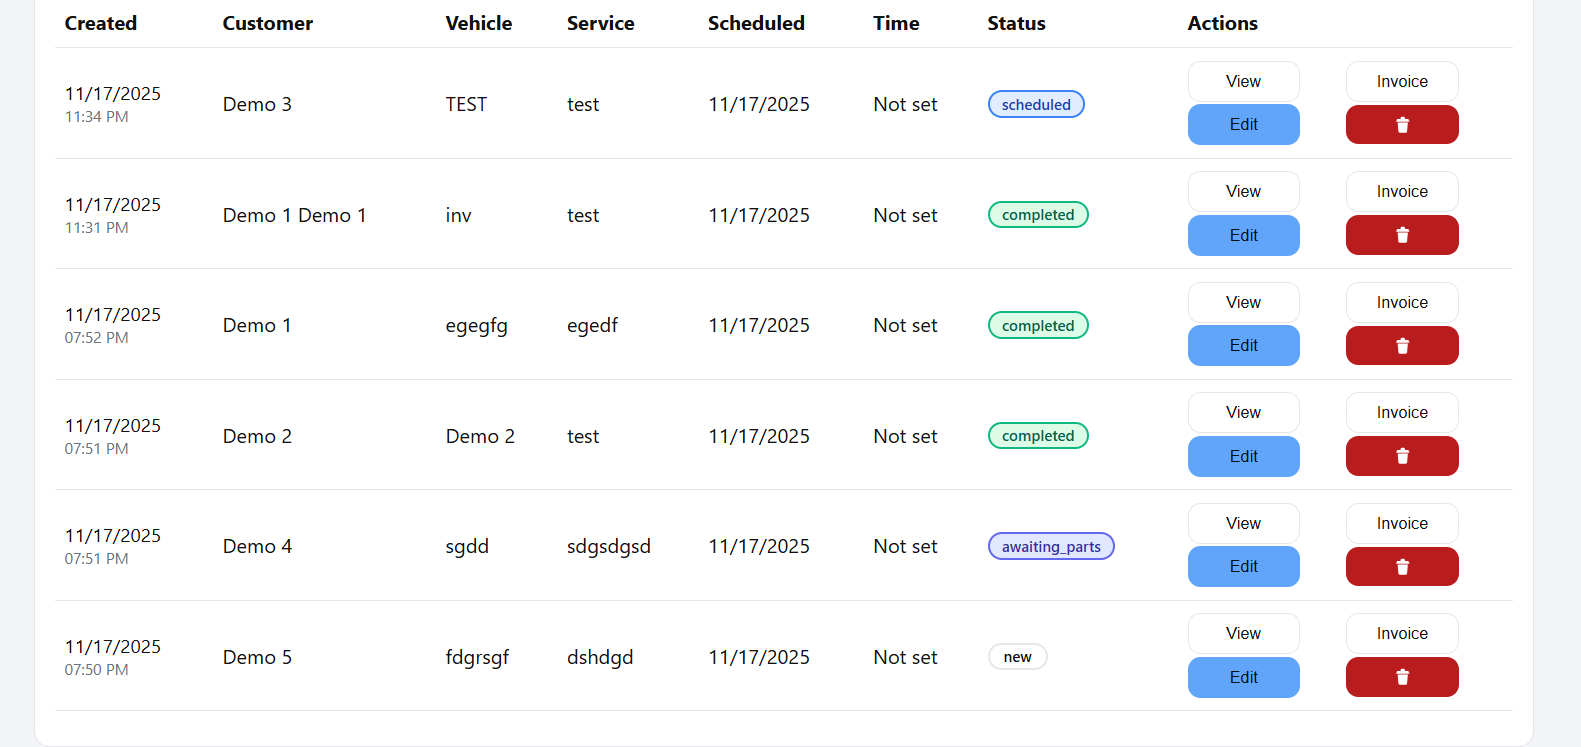Edit the job with vehicle inv
The image size is (1581, 747).
pyautogui.click(x=1243, y=235)
